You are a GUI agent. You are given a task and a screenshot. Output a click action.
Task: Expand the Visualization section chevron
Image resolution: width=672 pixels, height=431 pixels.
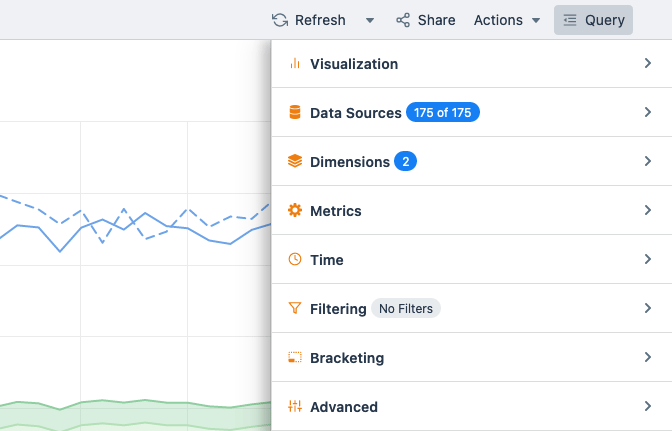648,64
